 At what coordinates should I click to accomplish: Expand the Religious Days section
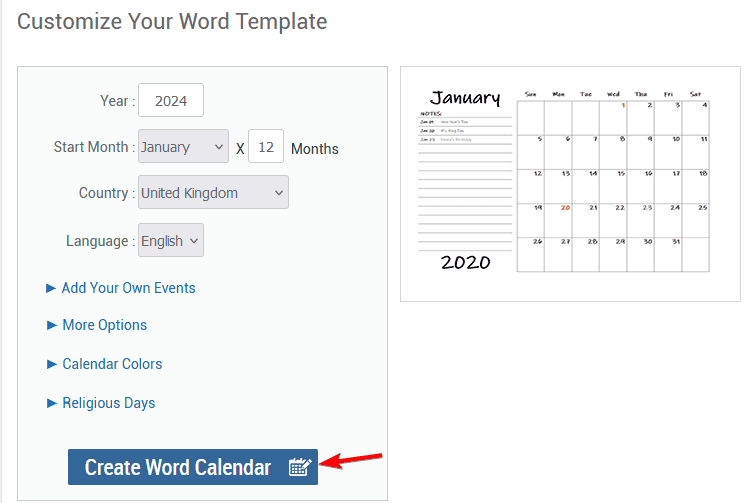click(x=109, y=403)
